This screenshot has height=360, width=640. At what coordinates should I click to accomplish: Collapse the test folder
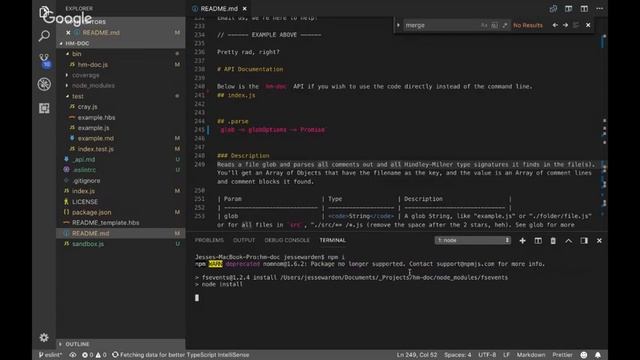point(67,96)
